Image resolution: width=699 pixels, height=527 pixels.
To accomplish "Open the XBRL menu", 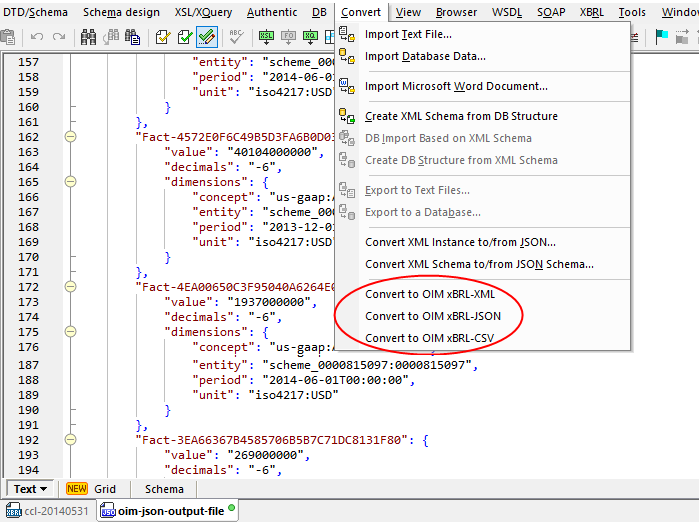I will click(593, 12).
